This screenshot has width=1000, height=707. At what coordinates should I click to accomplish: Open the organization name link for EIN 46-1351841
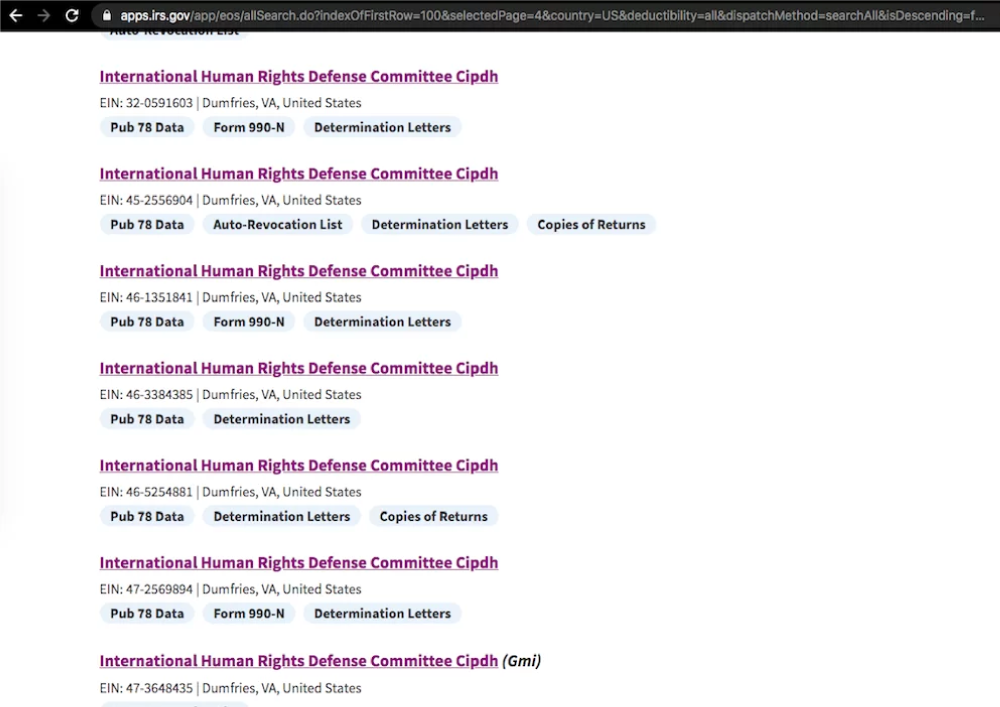pyautogui.click(x=298, y=271)
